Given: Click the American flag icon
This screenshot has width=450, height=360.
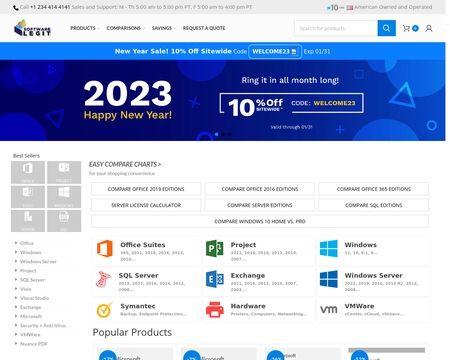Looking at the screenshot, I should 349,7.
